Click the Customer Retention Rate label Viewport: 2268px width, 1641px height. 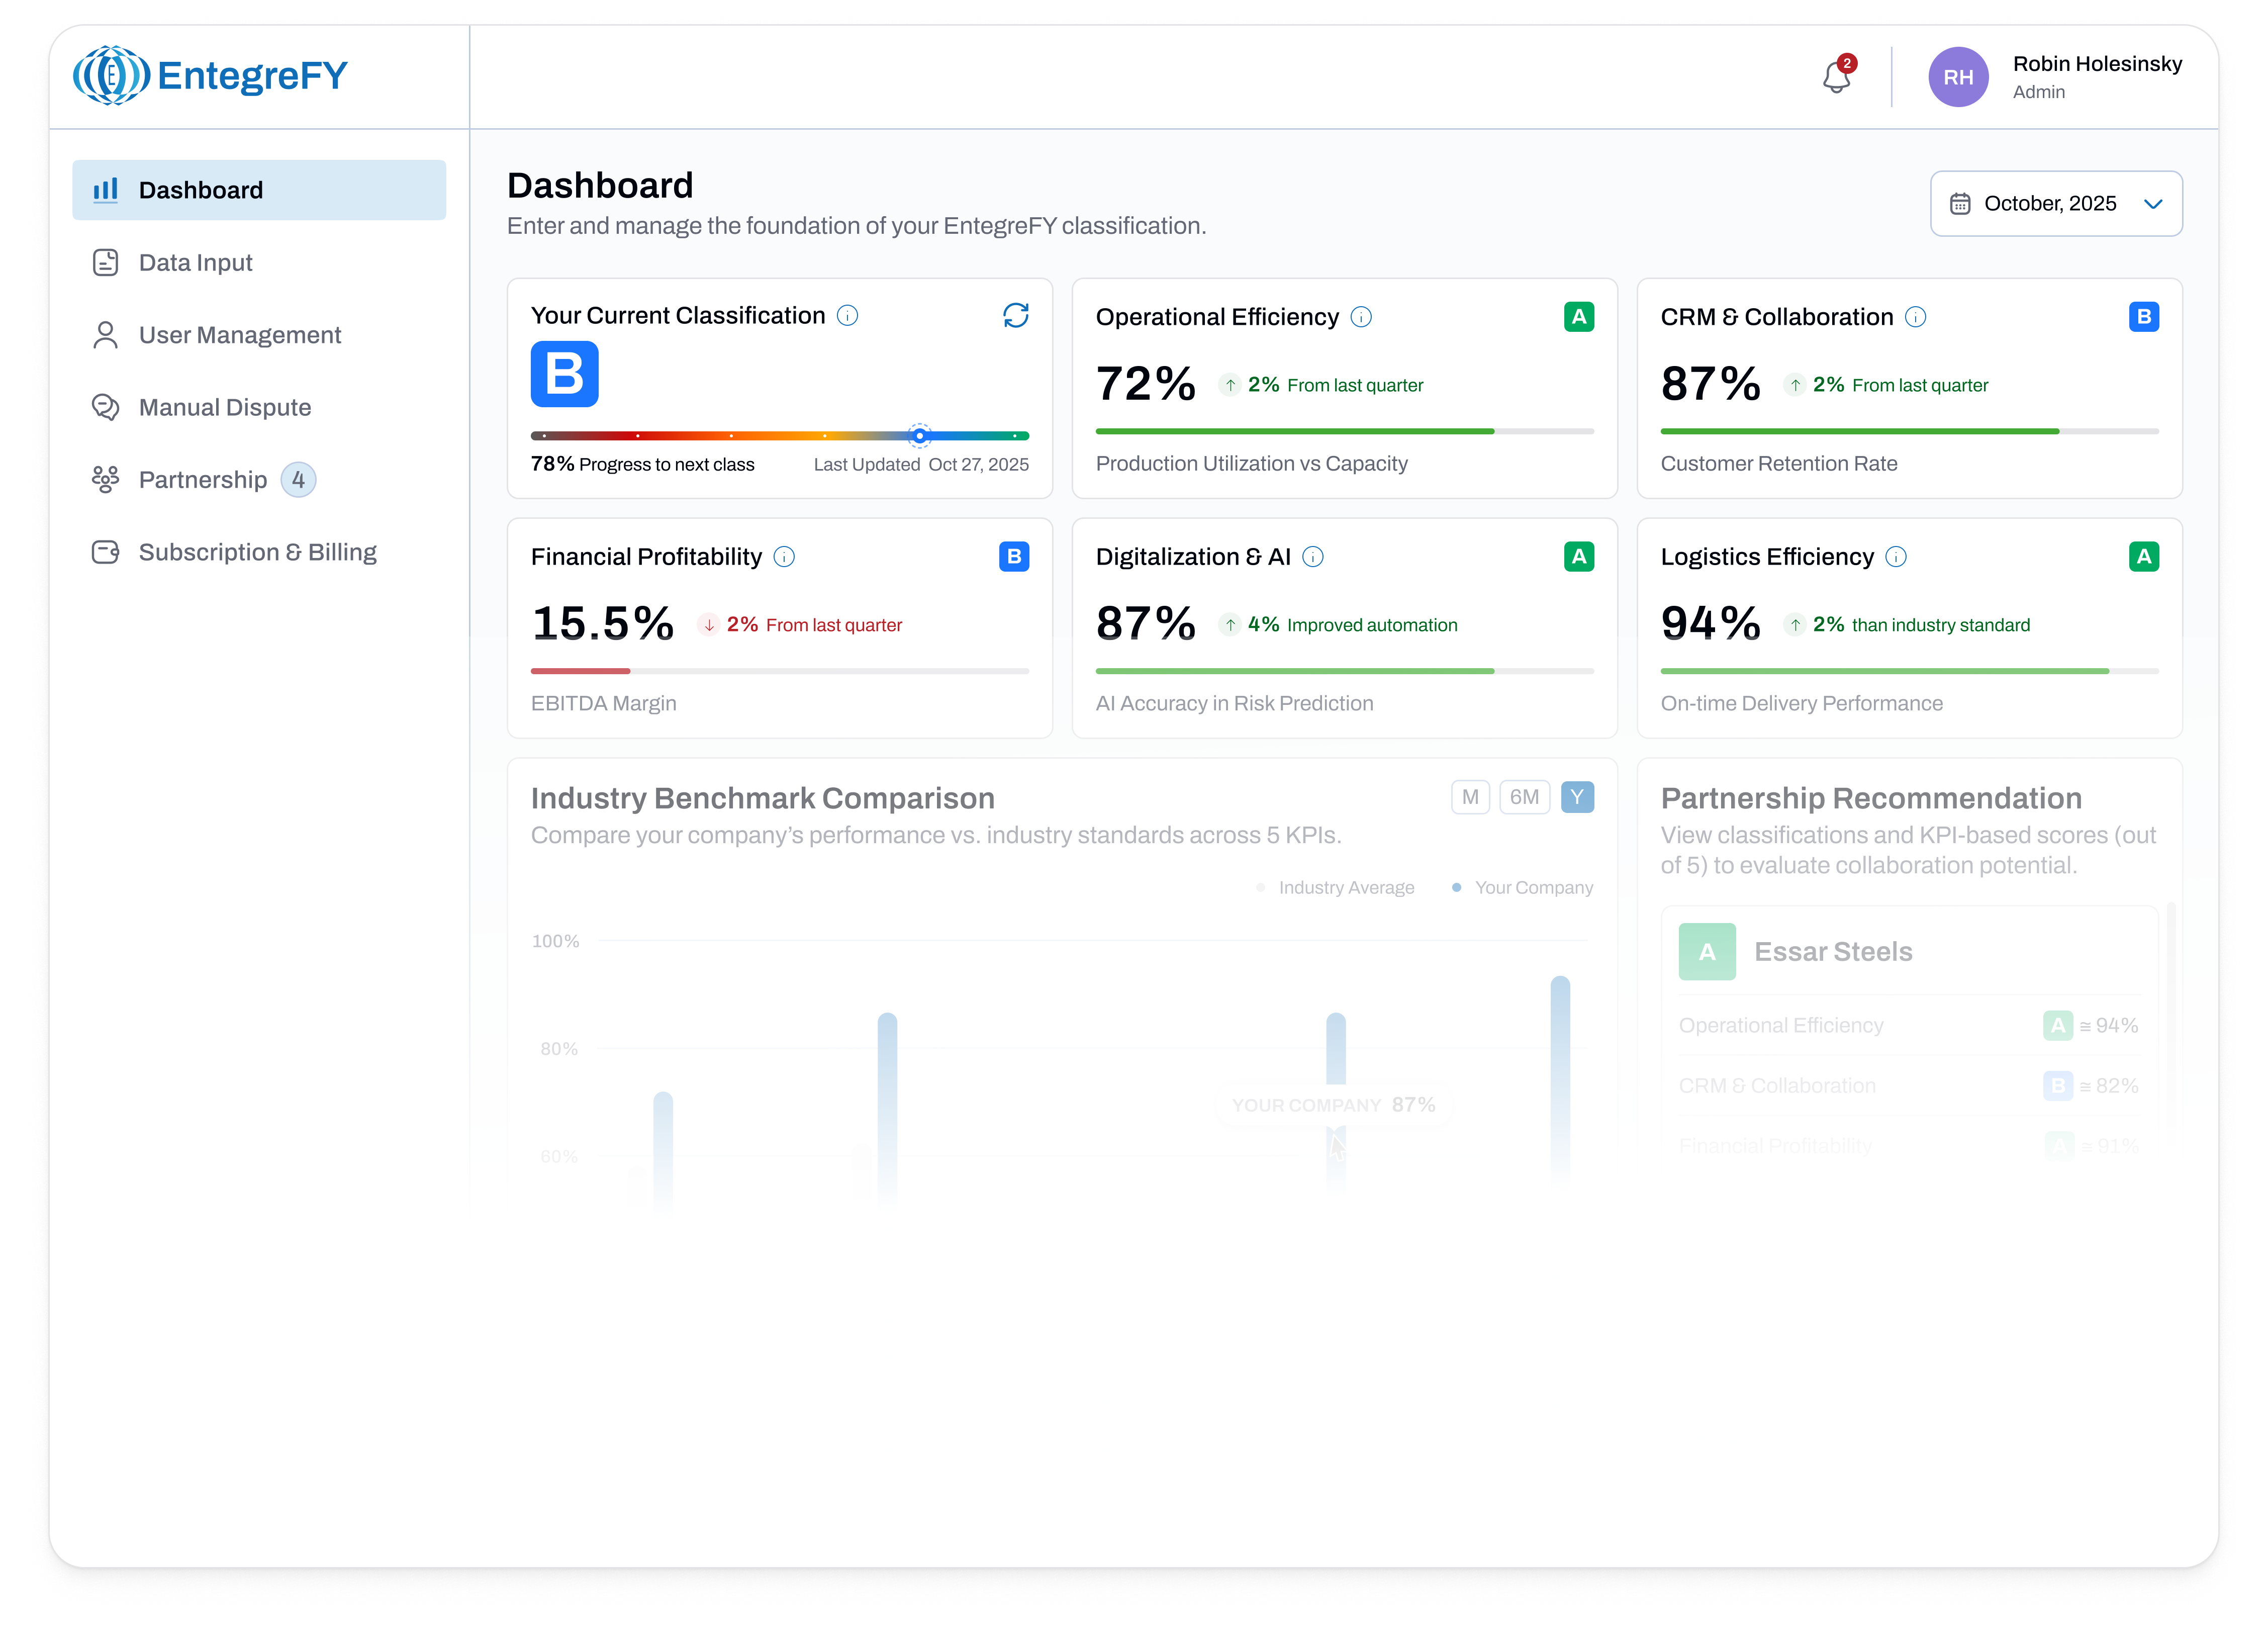pos(1778,464)
